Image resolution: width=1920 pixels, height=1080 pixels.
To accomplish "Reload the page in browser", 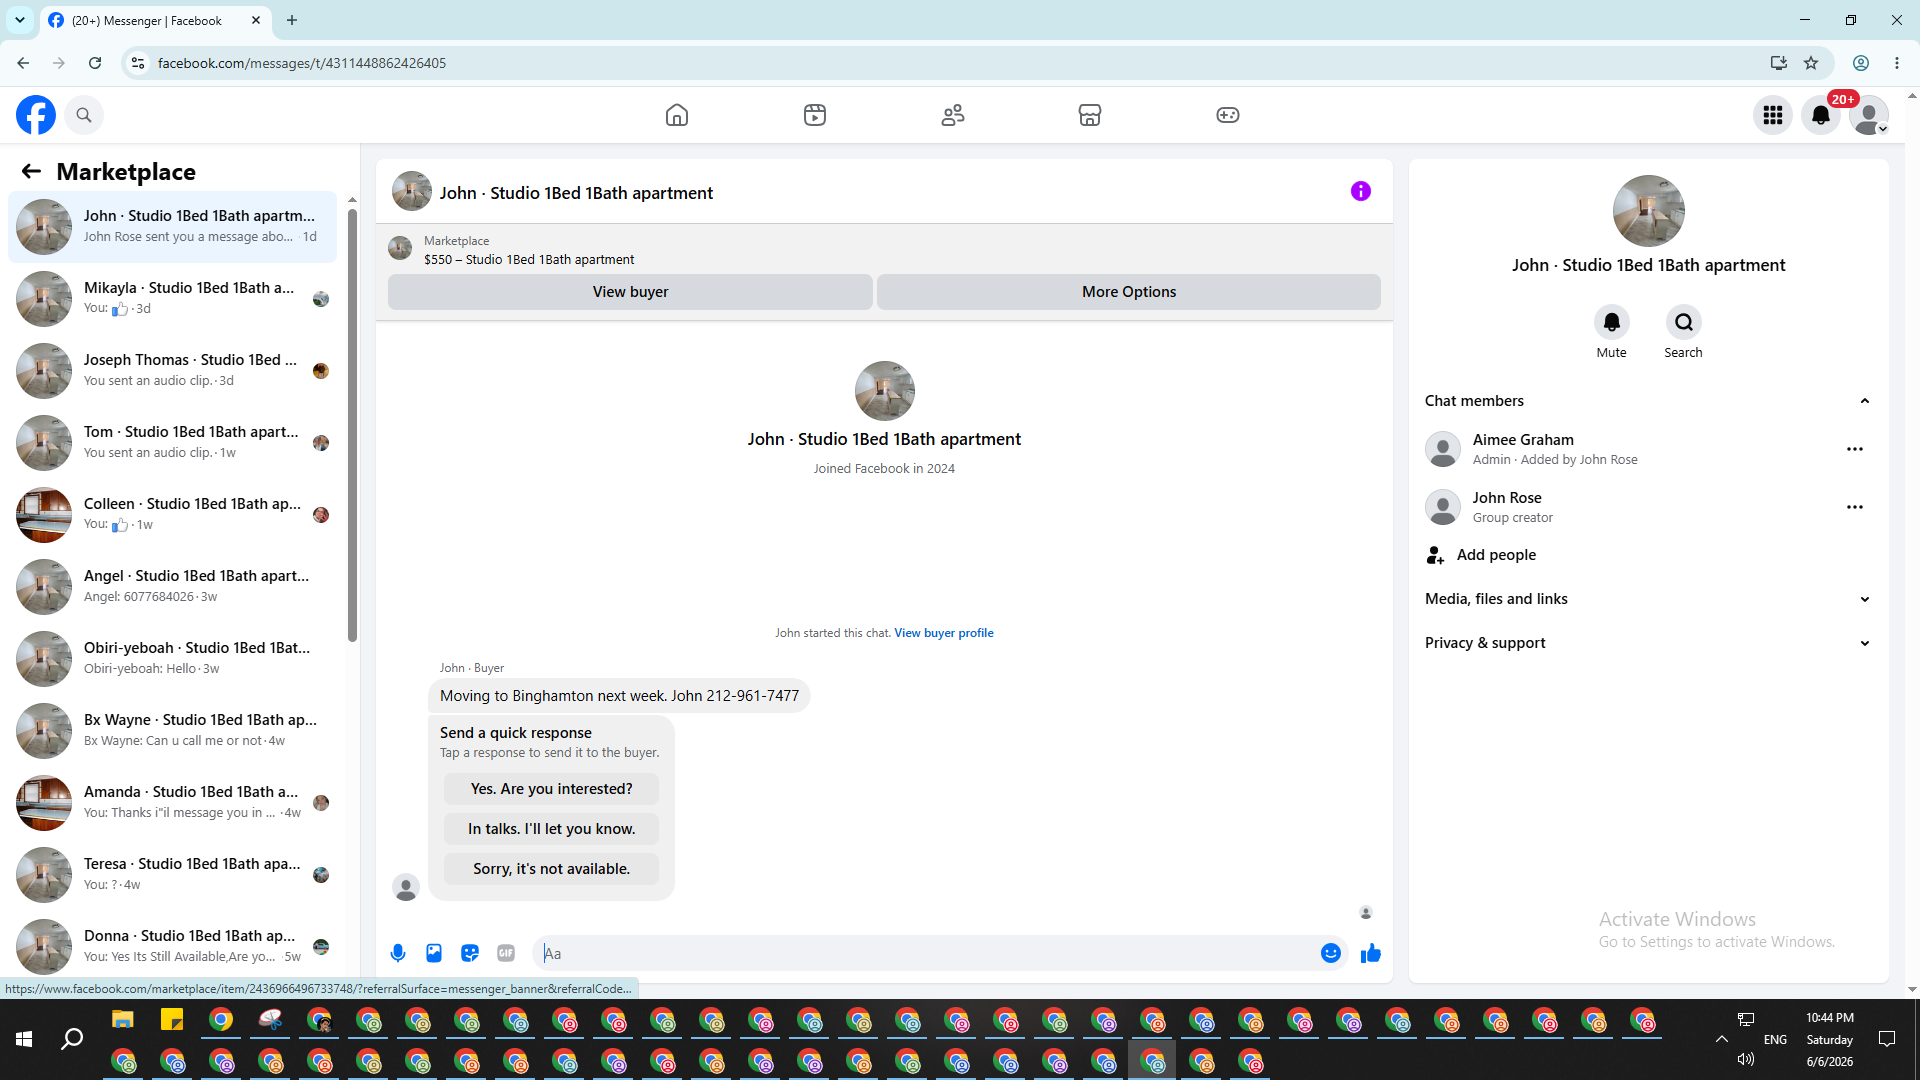I will click(x=95, y=63).
